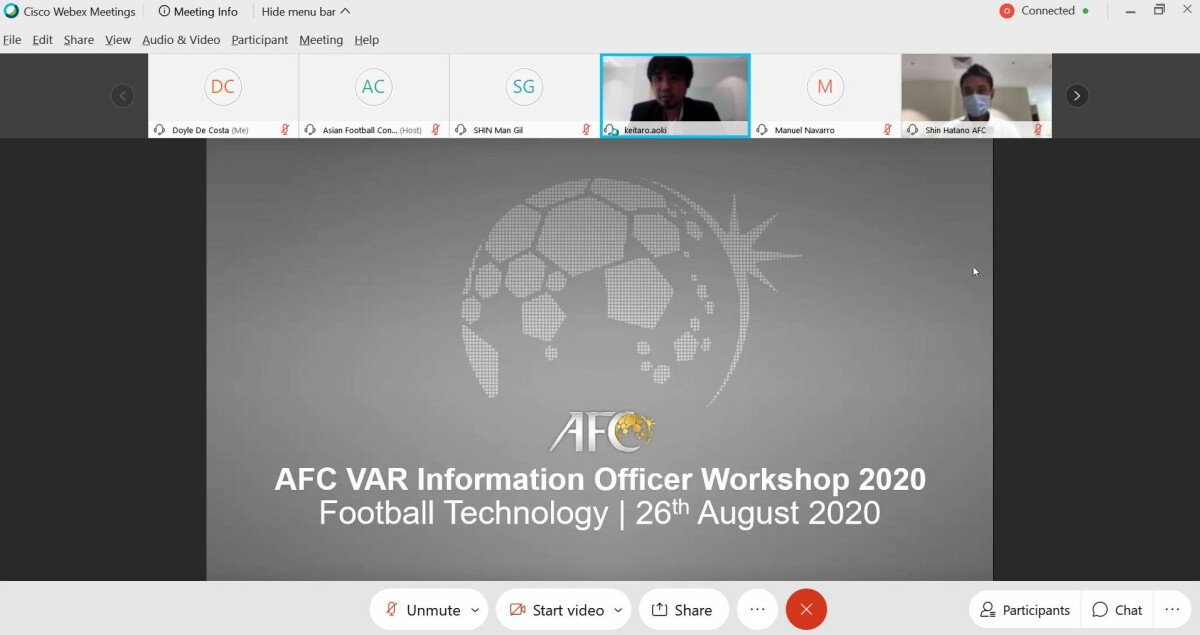Screen dimensions: 1200x635
Task: Open the View menu
Action: [x=118, y=40]
